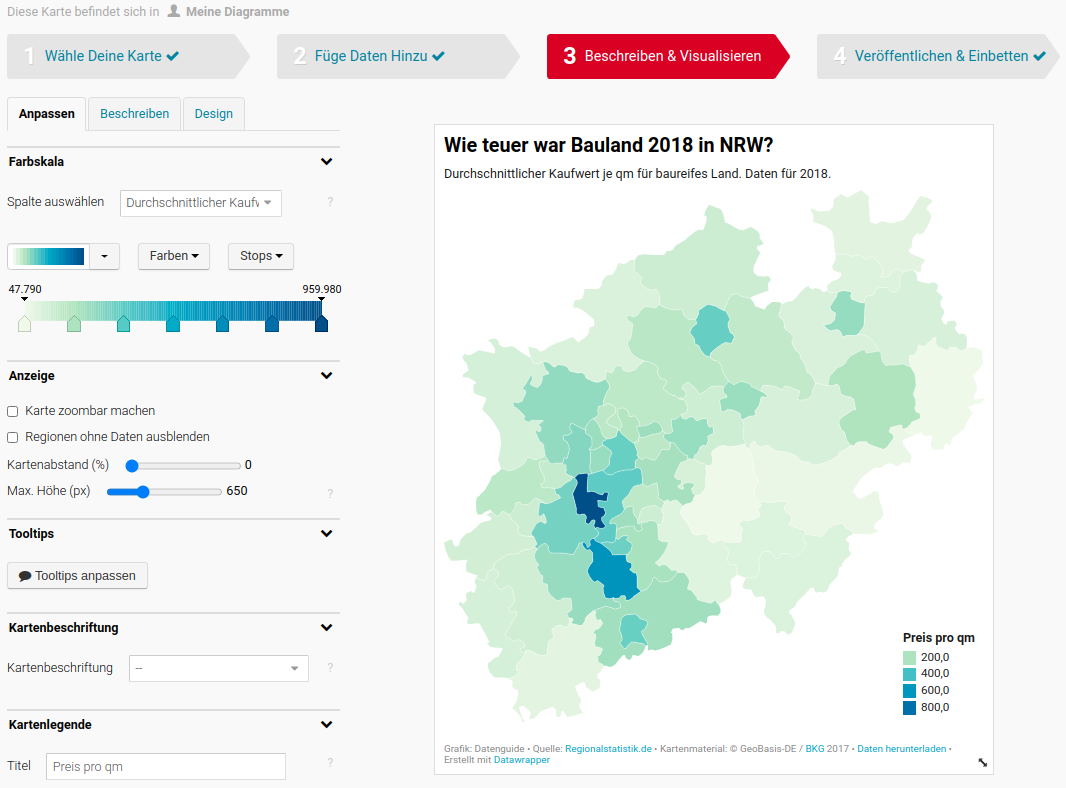Image resolution: width=1066 pixels, height=788 pixels.
Task: Click the user icon beside Meine Diagramme
Action: (x=174, y=11)
